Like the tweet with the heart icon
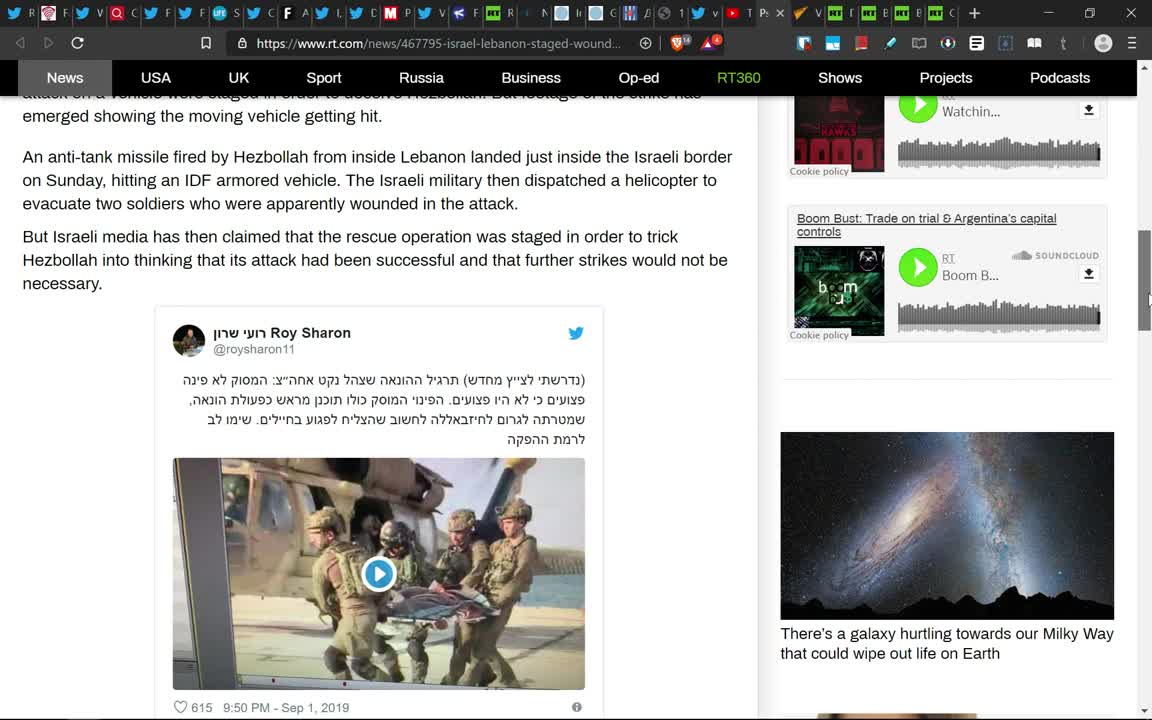This screenshot has height=720, width=1152. click(180, 708)
